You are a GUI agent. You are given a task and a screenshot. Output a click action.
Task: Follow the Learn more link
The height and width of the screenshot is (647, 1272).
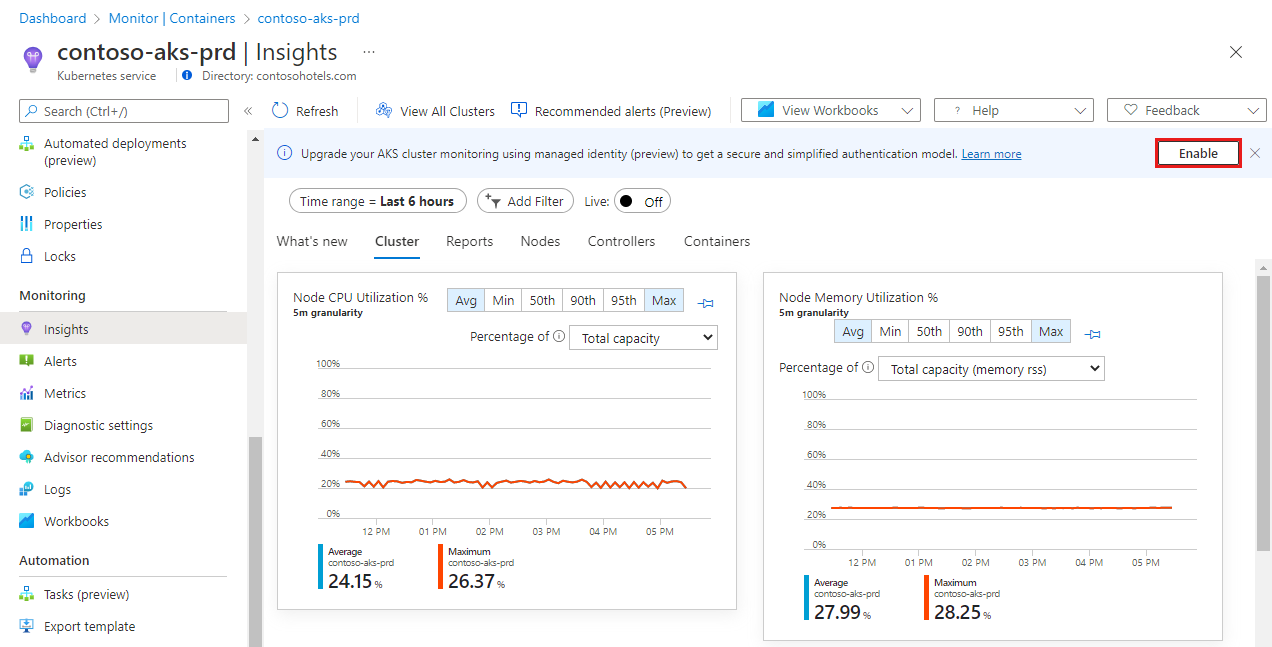(991, 154)
